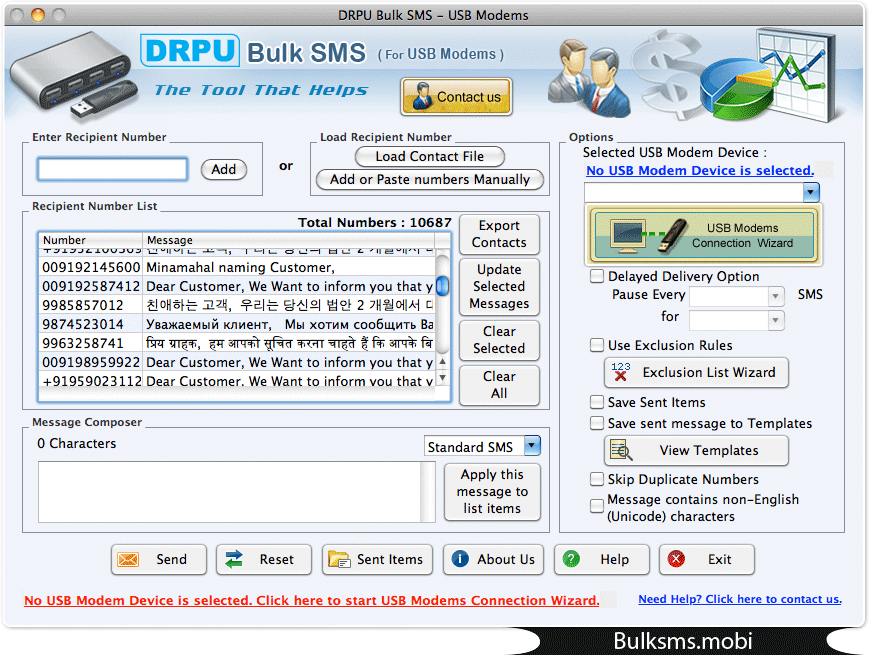Click the blue info icon for About Us
The image size is (869, 655).
[x=460, y=559]
